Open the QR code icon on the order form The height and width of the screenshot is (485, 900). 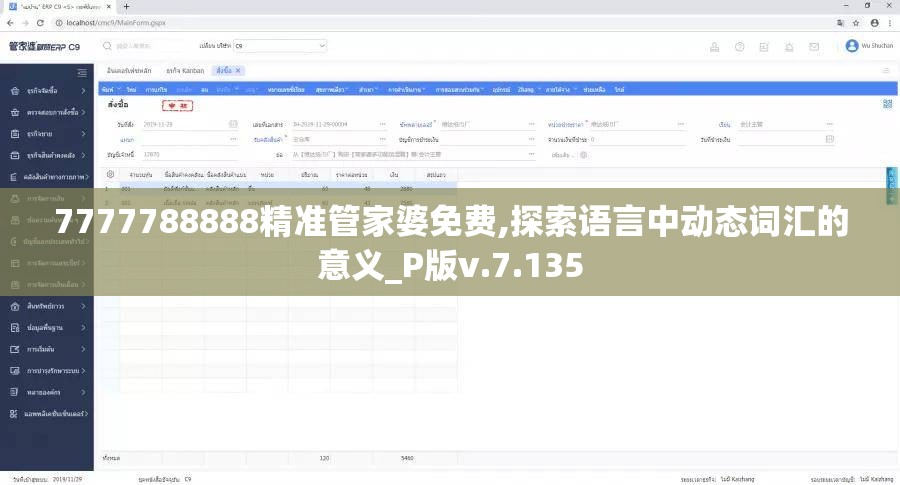(x=887, y=104)
